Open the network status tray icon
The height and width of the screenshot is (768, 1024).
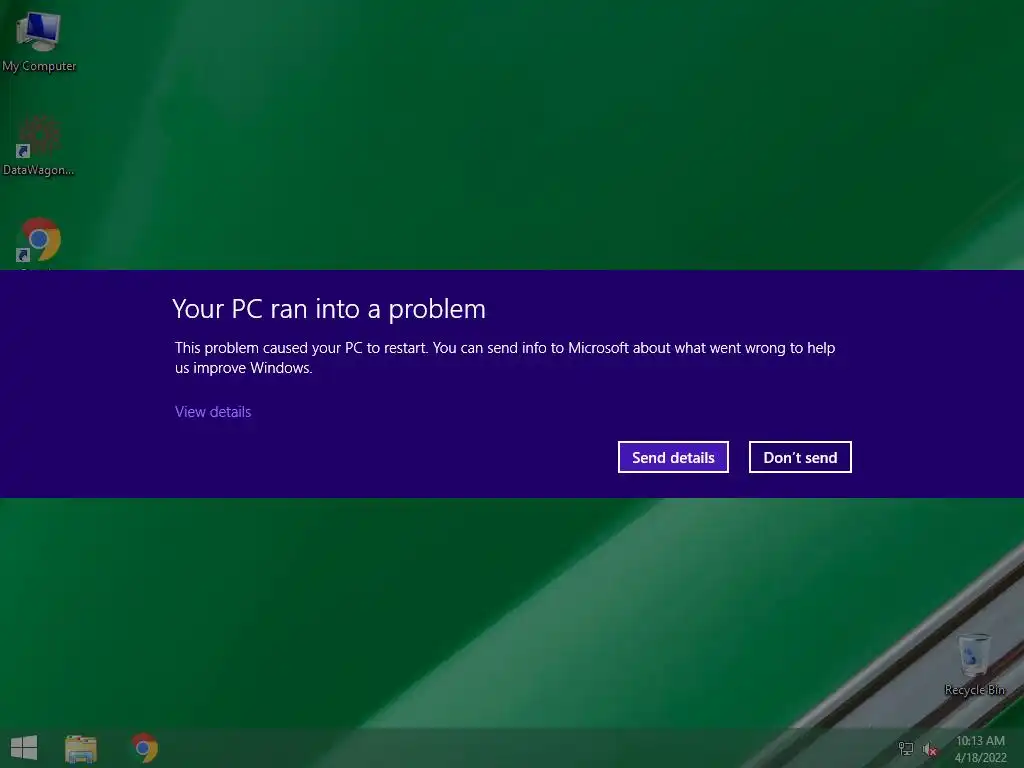(906, 749)
